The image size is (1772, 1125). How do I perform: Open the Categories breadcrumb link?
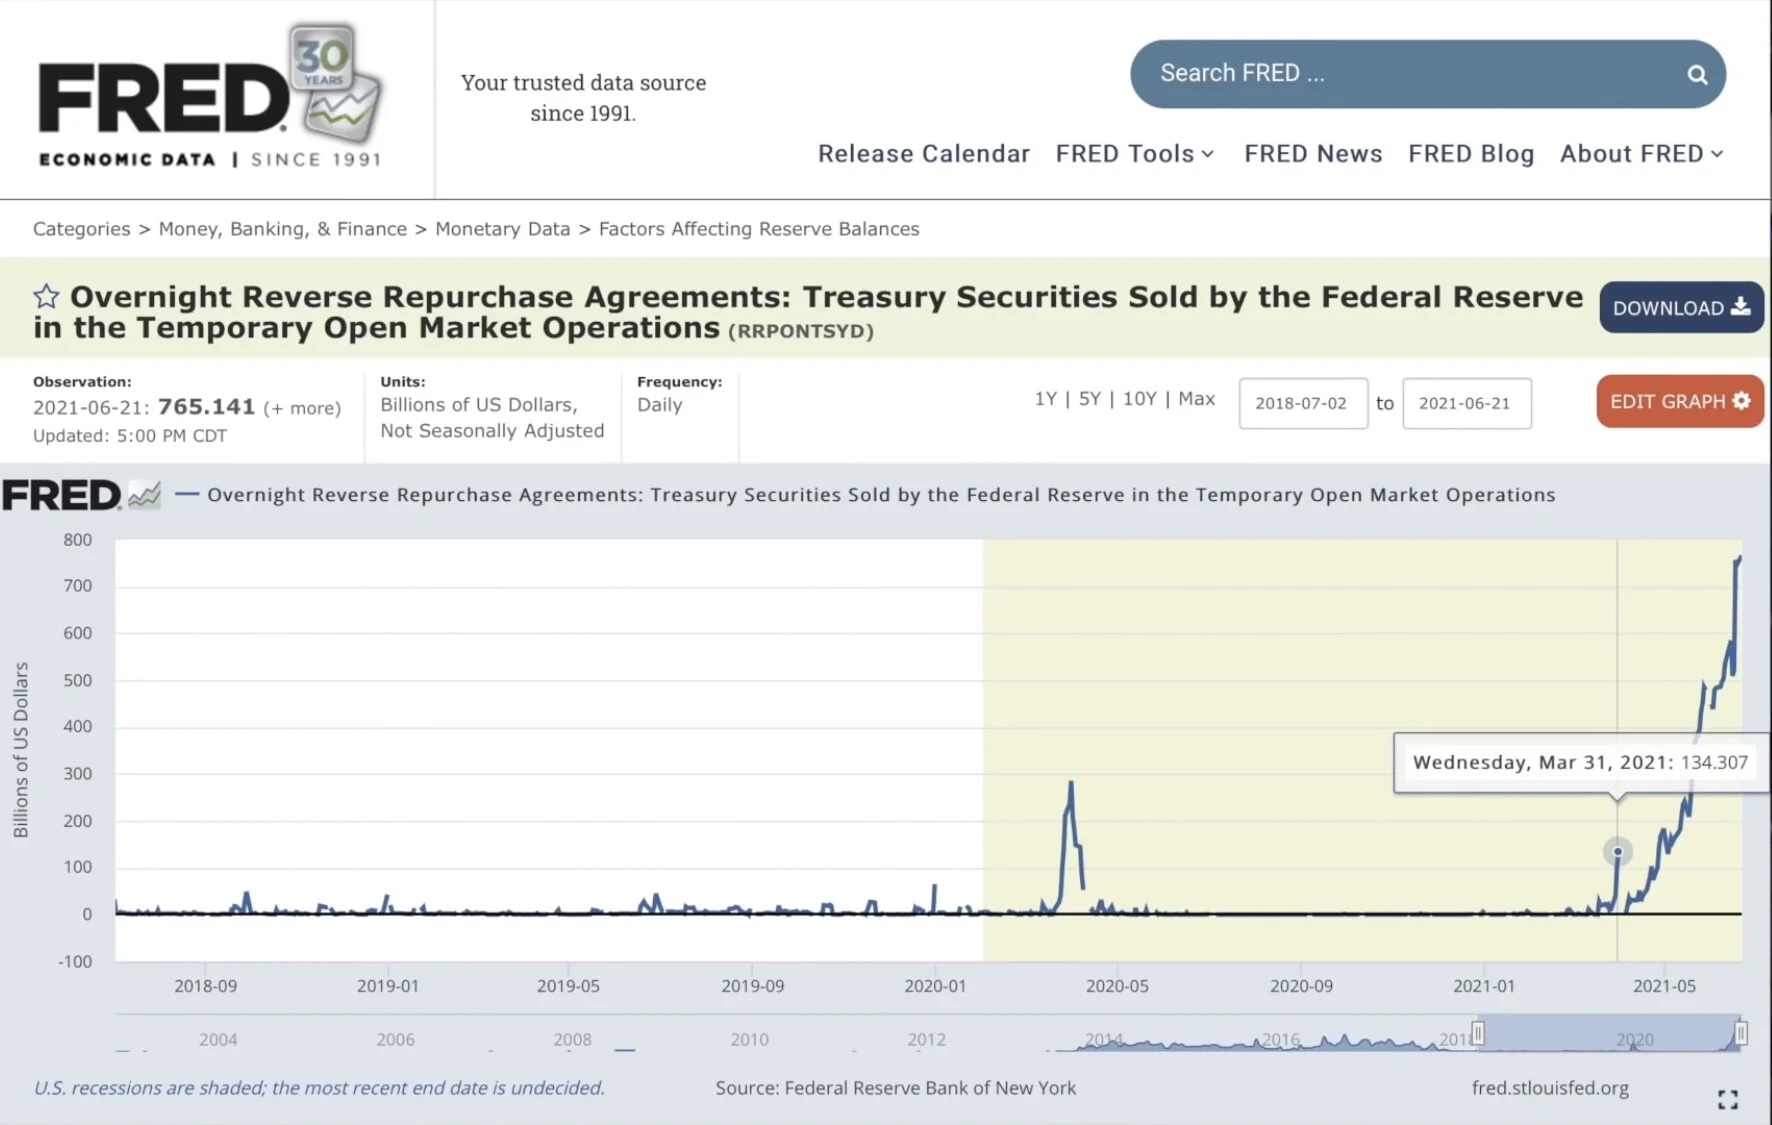(x=82, y=229)
